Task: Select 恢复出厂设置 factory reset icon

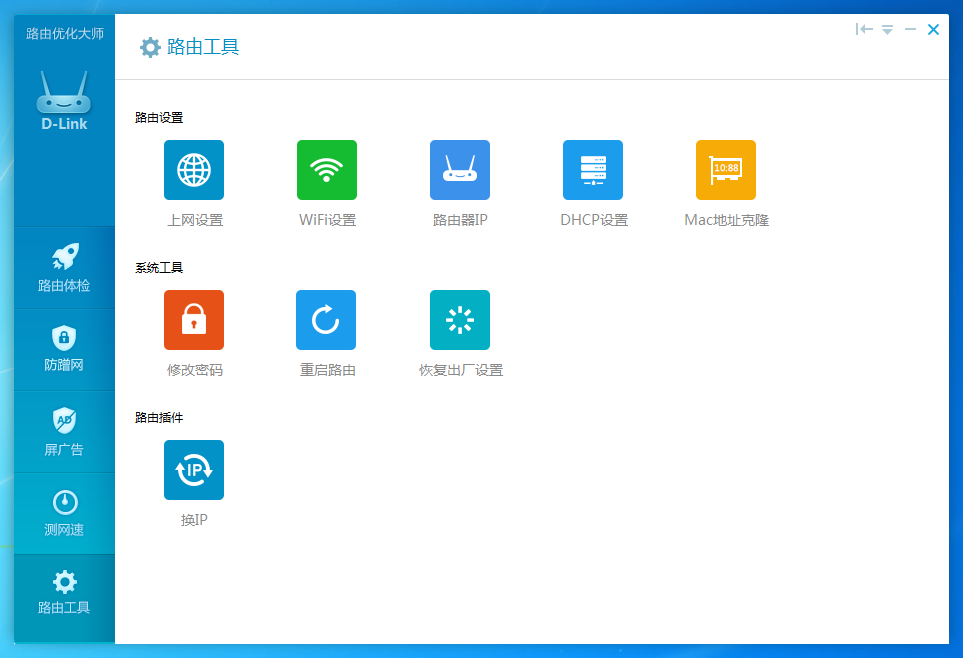Action: point(460,320)
